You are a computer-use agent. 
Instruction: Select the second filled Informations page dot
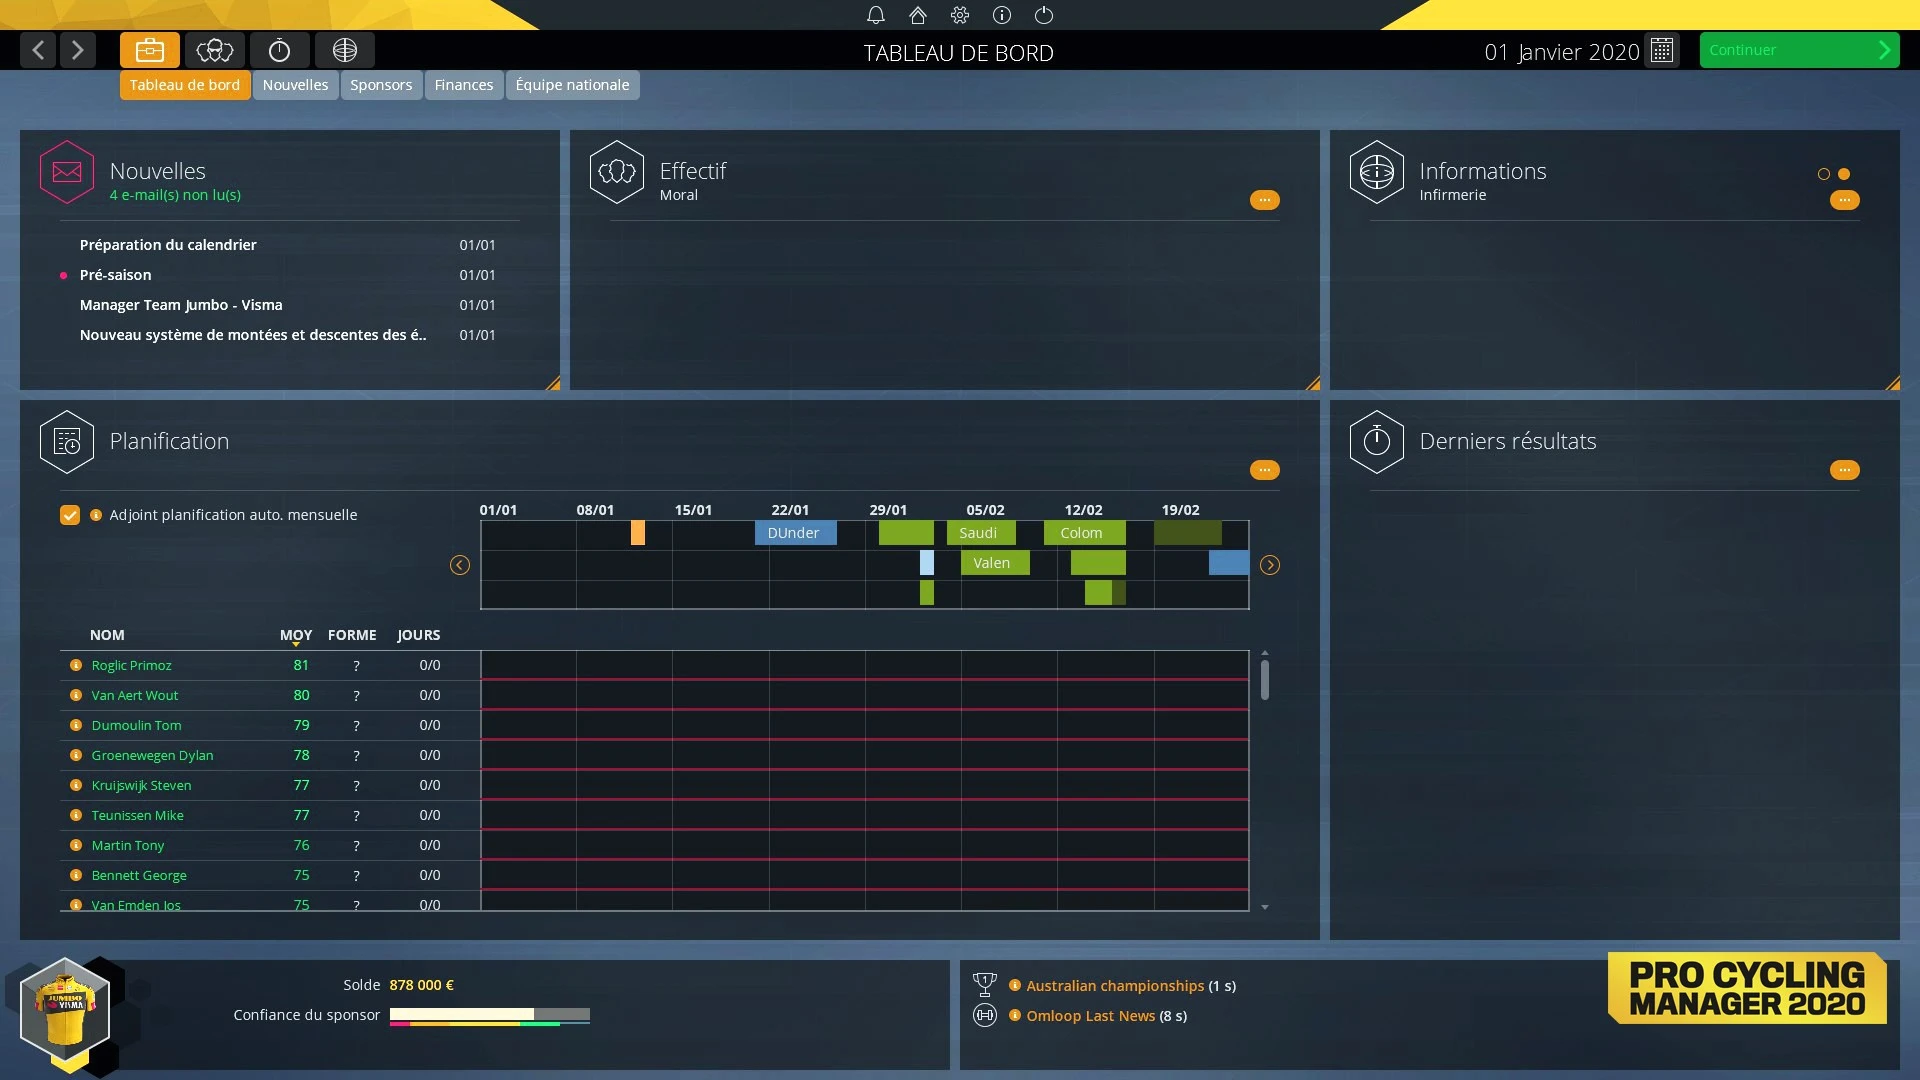[x=1844, y=174]
